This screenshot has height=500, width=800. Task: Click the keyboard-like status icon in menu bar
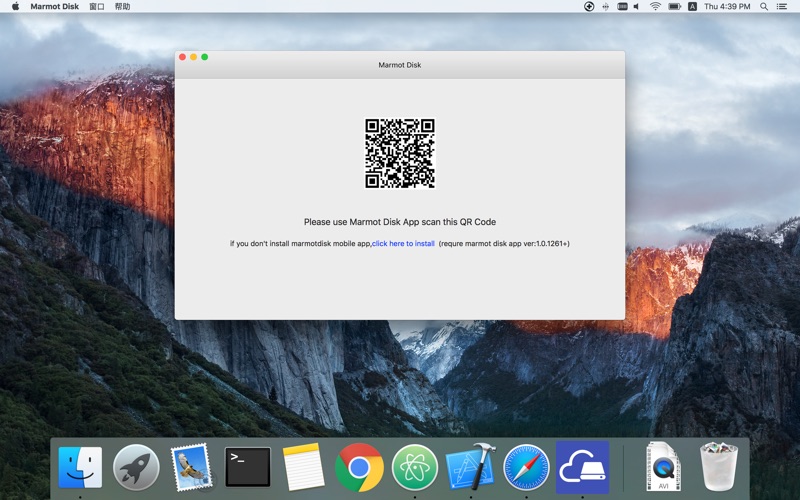tap(622, 6)
